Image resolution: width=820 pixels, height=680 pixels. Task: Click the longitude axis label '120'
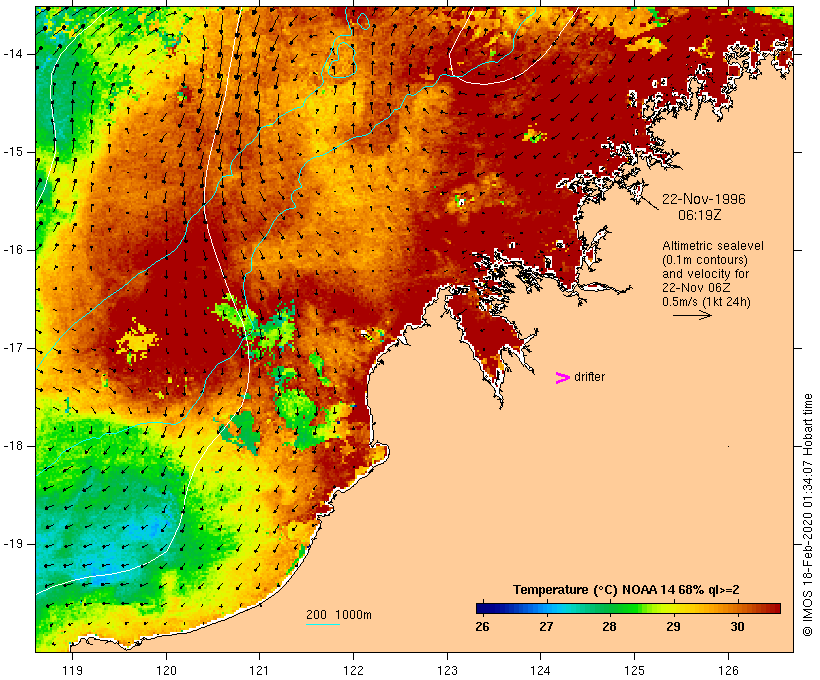tap(166, 670)
